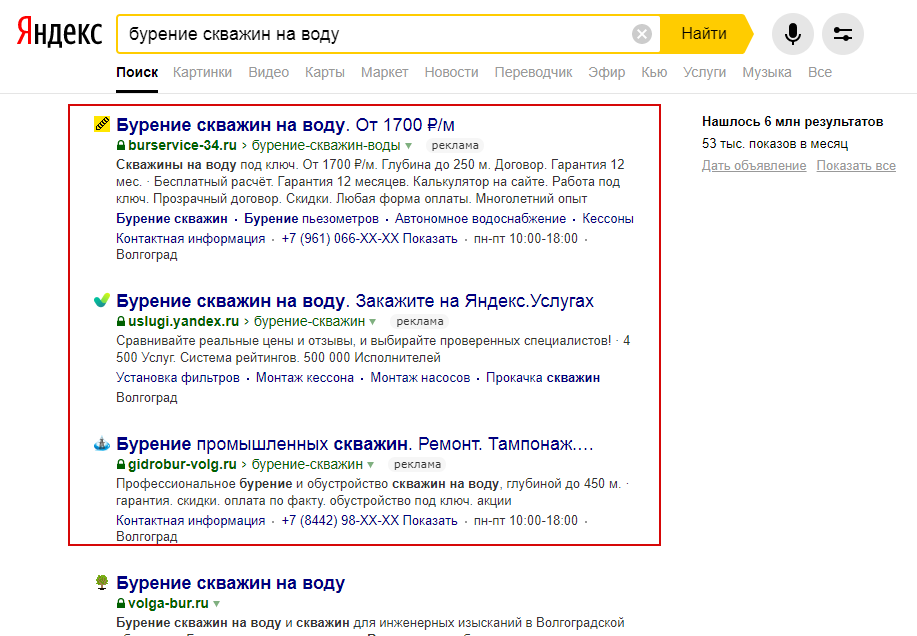Open the 'Установка фильтров' sitelink
The width and height of the screenshot is (917, 636).
tap(178, 378)
